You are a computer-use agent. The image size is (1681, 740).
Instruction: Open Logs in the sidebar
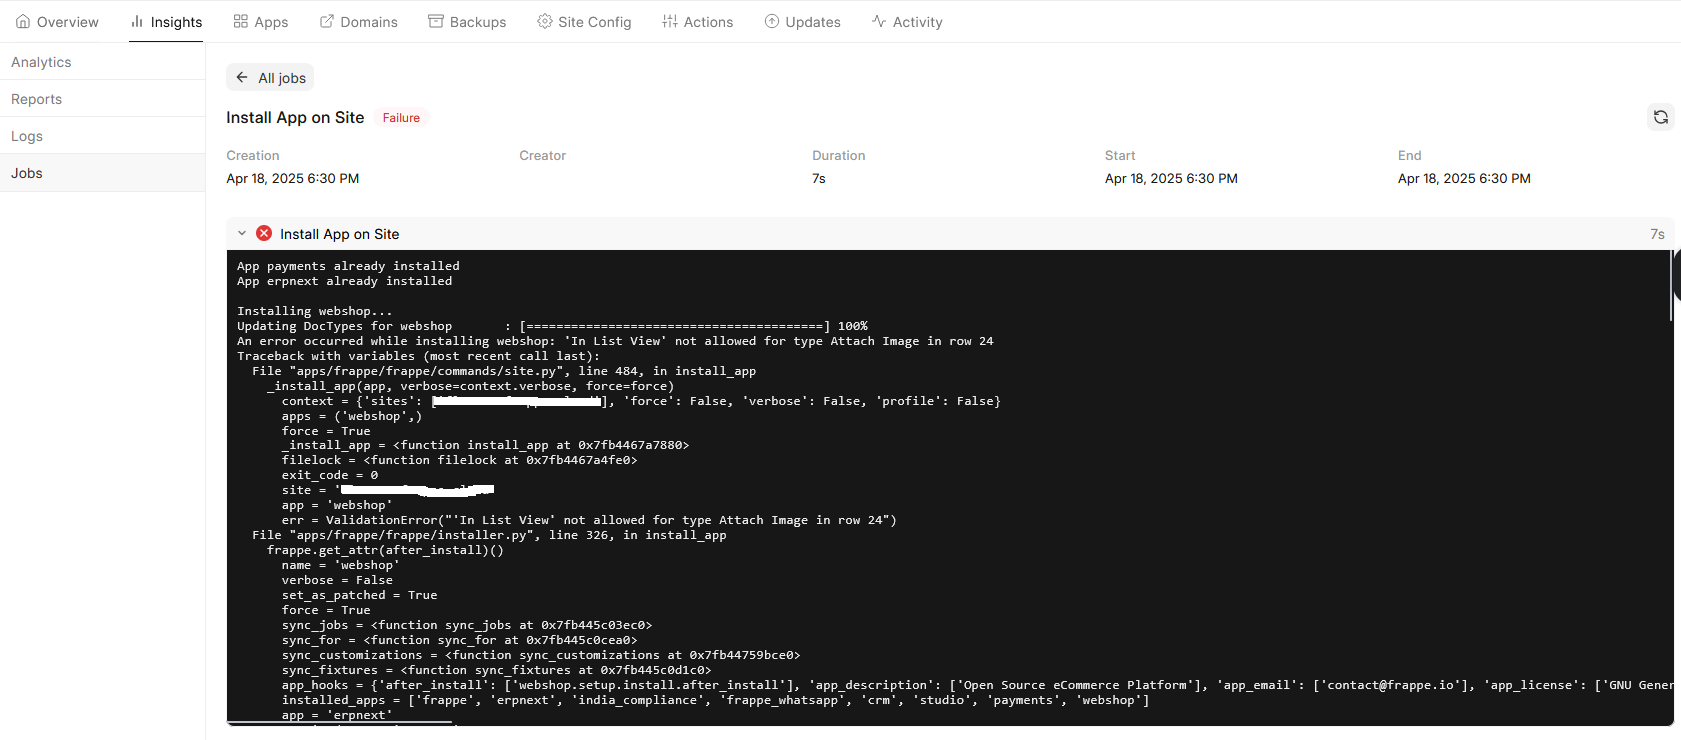[102, 136]
